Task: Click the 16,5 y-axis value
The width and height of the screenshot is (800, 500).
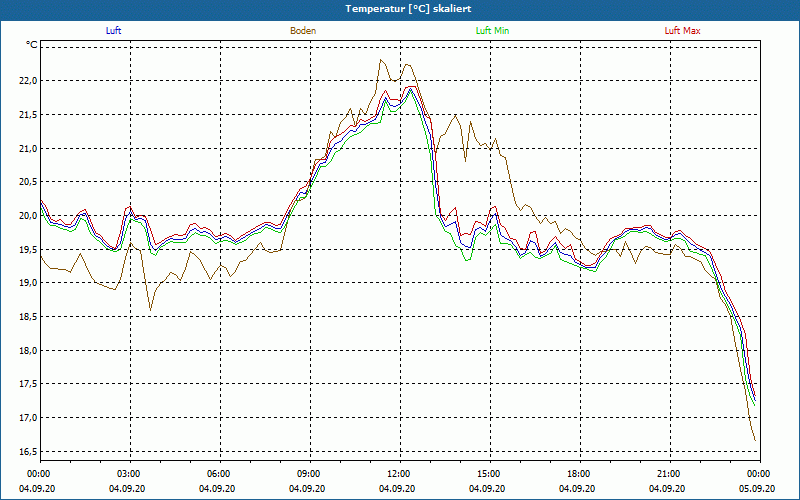Action: click(29, 452)
